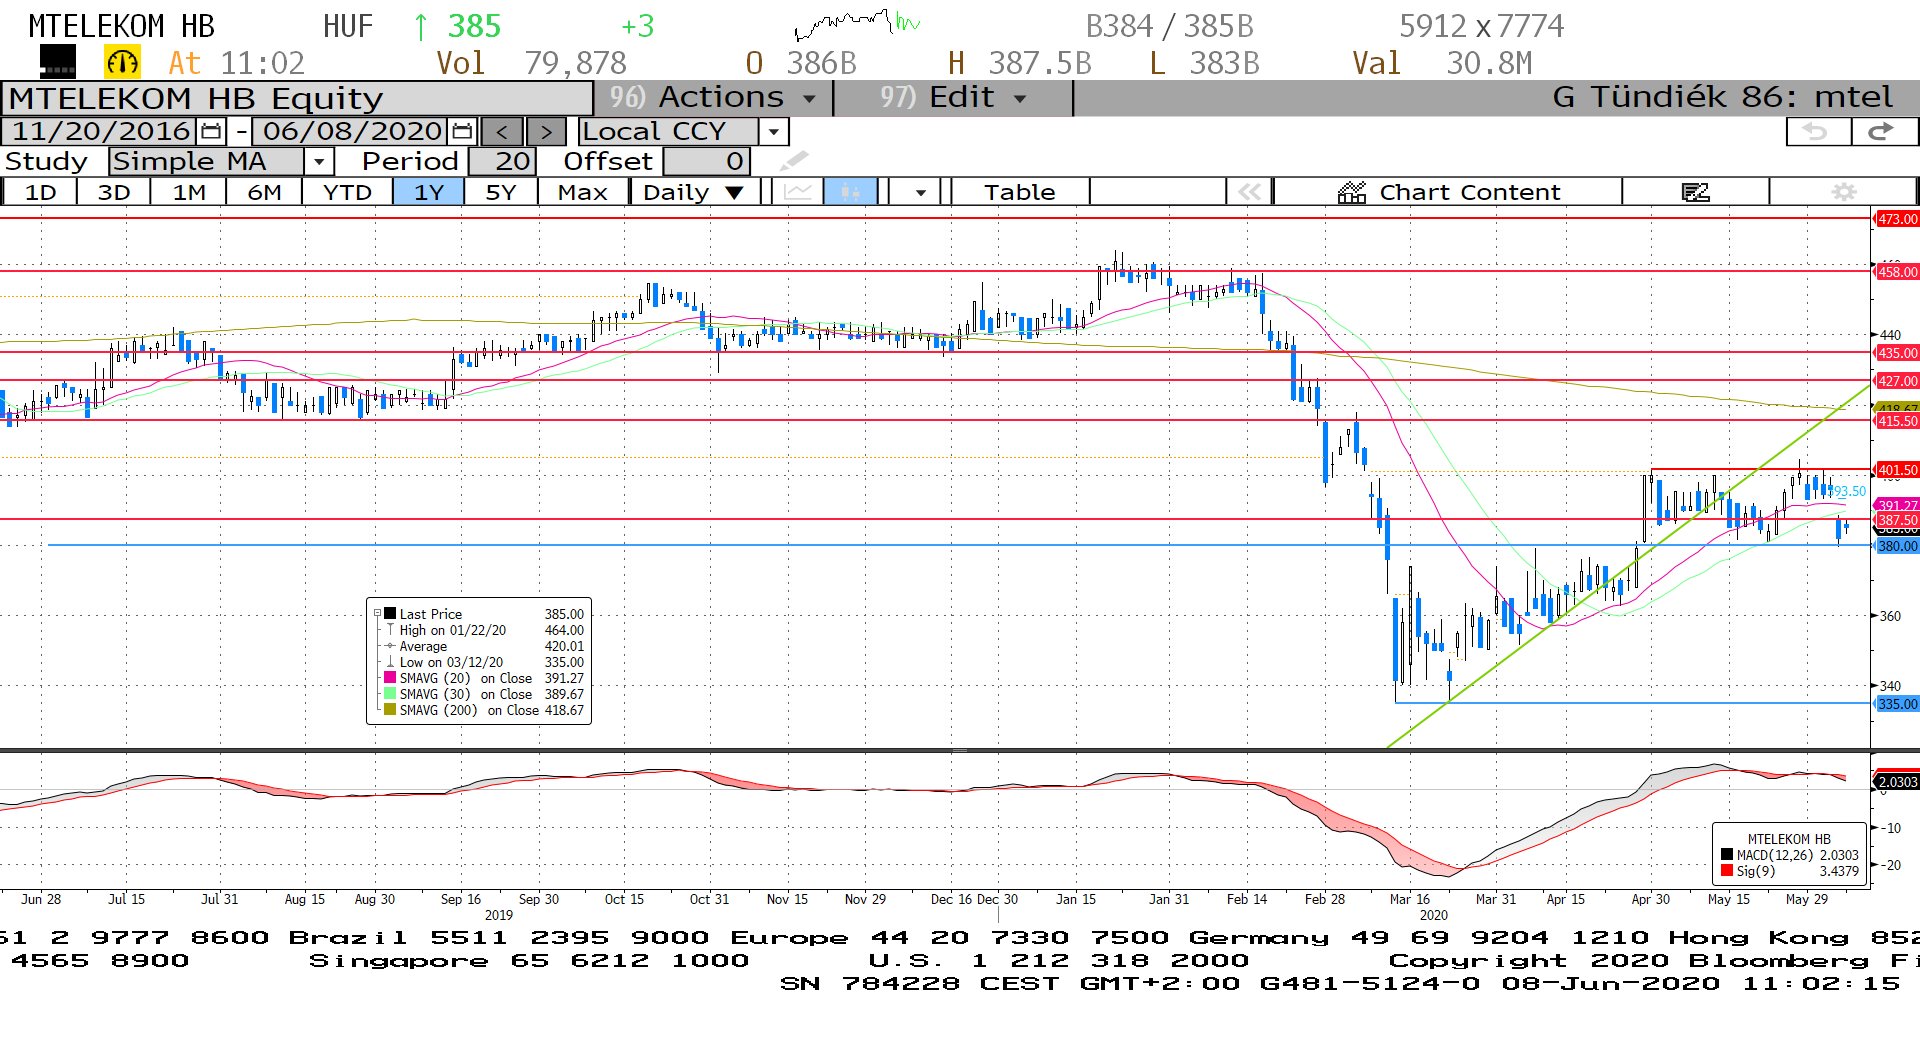The width and height of the screenshot is (1920, 1039).
Task: Click the 335.00 blue support level label
Action: pos(1897,704)
